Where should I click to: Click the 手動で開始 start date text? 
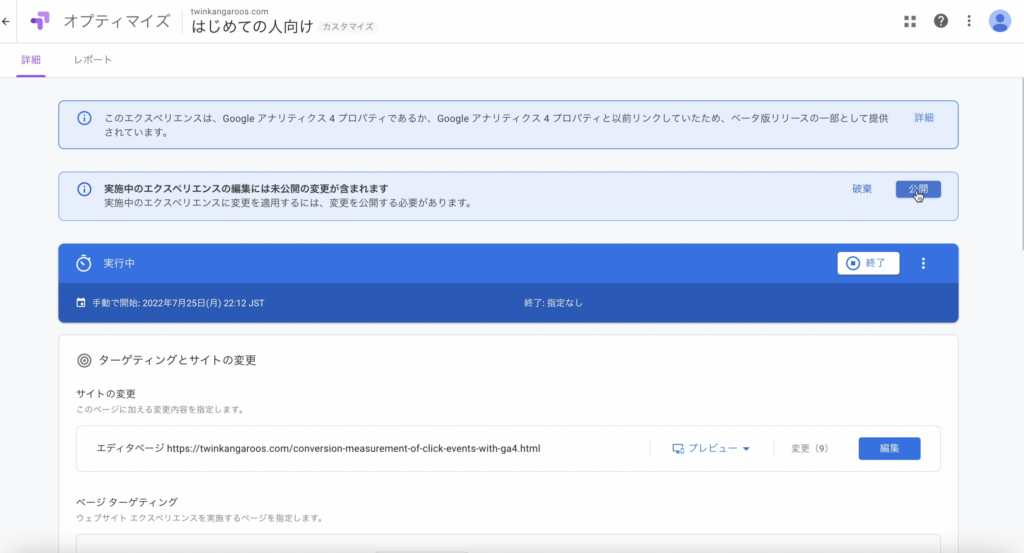pyautogui.click(x=178, y=303)
